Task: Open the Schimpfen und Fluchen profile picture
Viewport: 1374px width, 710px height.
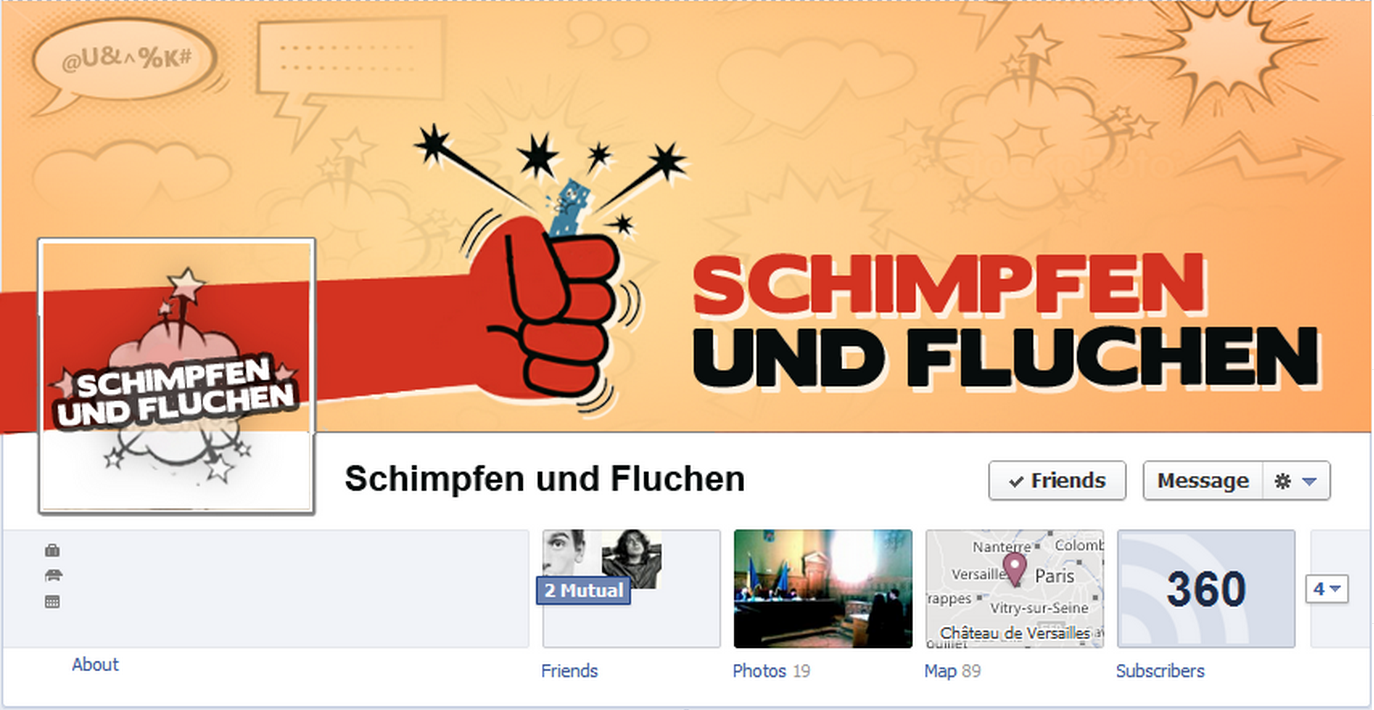Action: 177,376
